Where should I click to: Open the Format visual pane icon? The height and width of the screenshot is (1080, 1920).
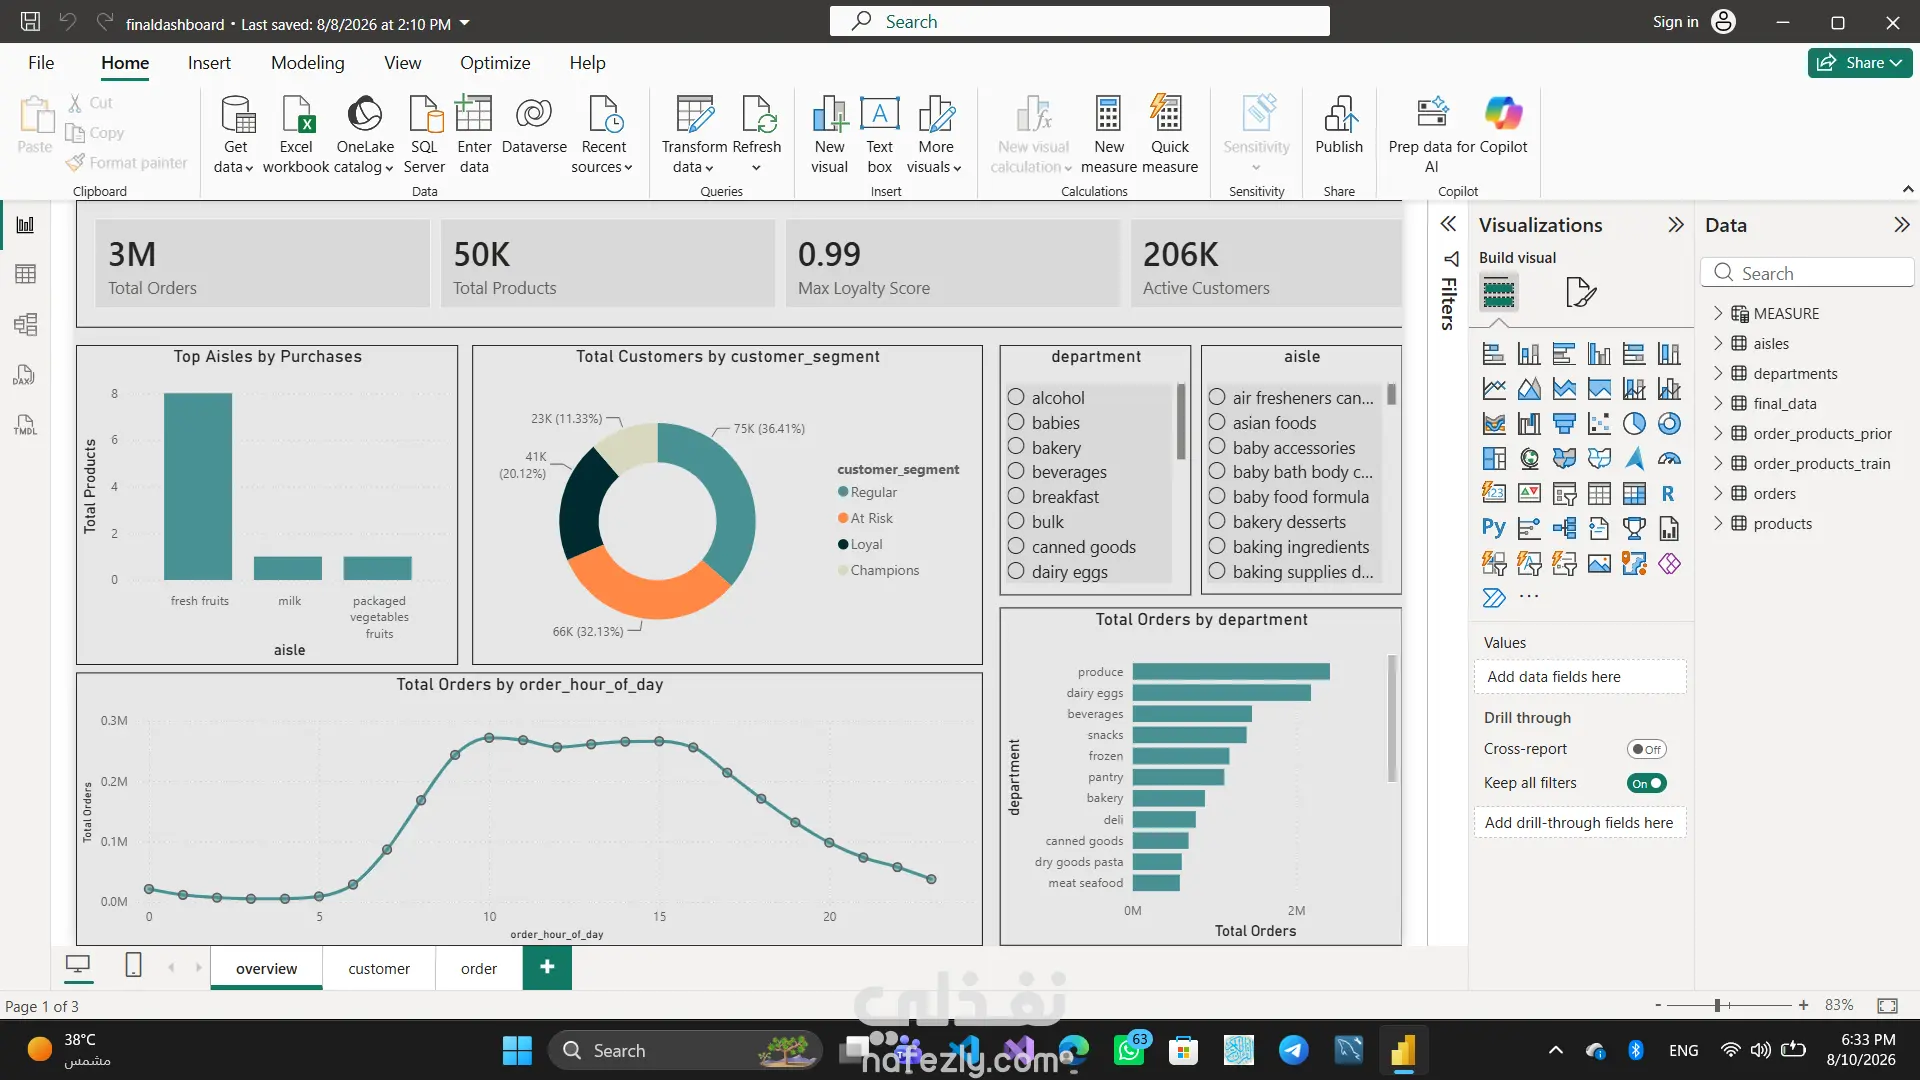pyautogui.click(x=1580, y=292)
